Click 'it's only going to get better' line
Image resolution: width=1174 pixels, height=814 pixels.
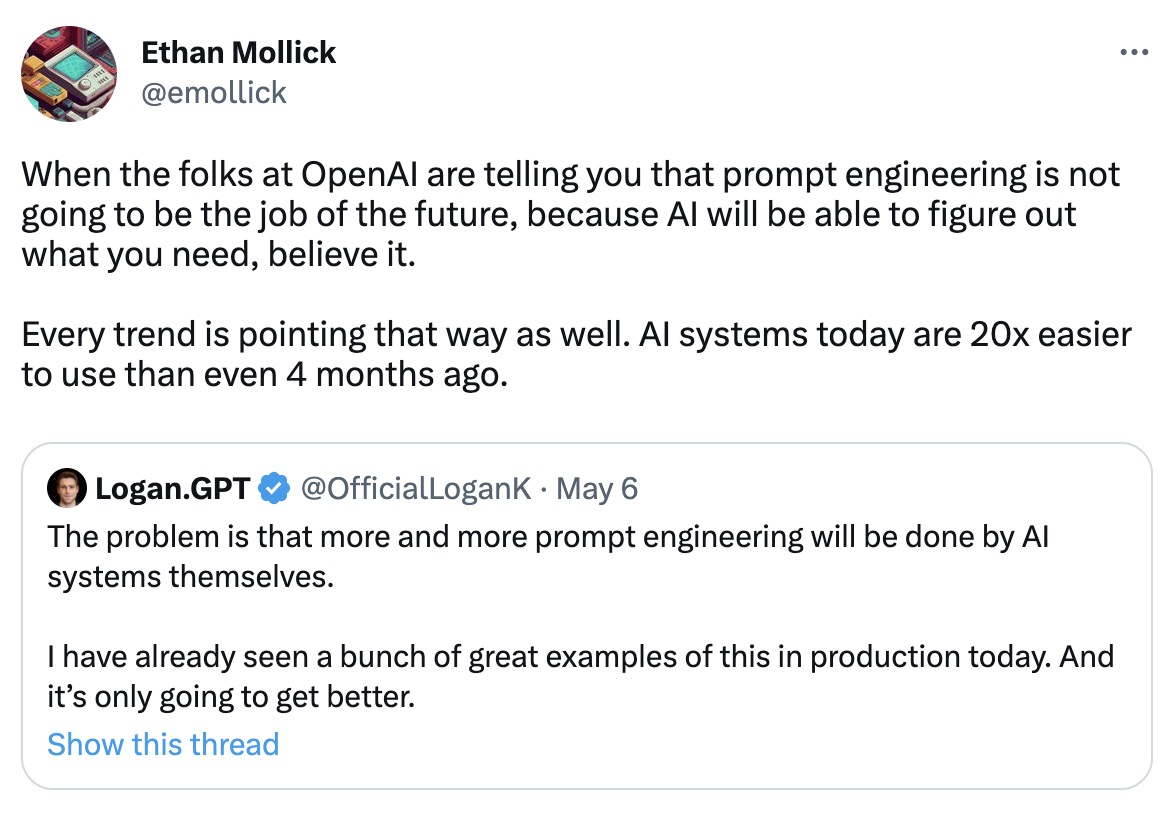coord(230,697)
